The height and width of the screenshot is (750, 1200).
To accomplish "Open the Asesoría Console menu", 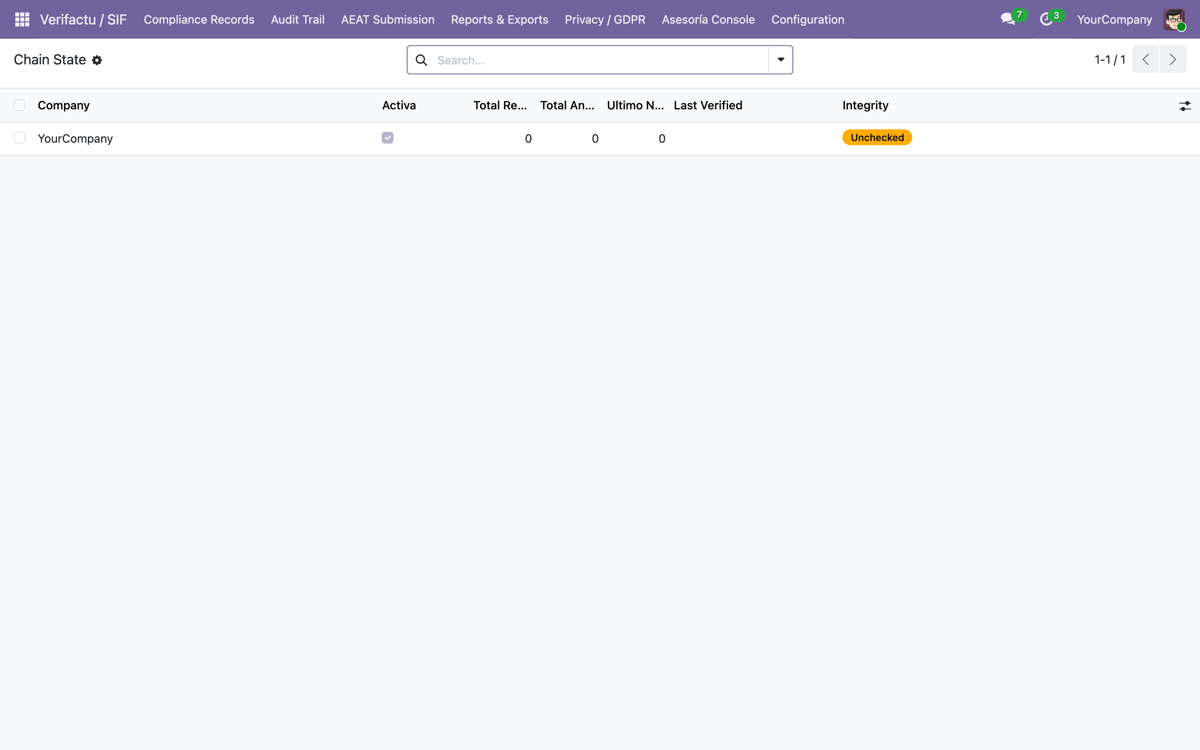I will (x=708, y=19).
